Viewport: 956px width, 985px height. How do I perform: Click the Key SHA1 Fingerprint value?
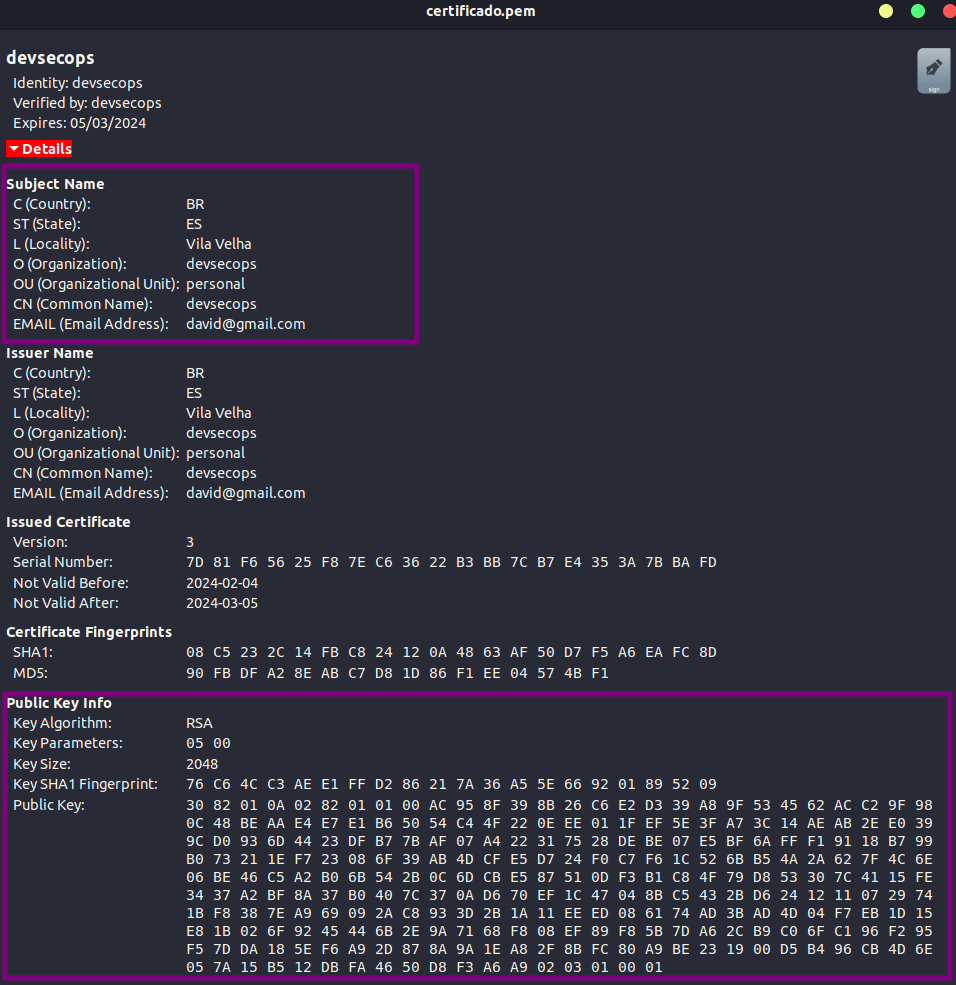[x=451, y=784]
